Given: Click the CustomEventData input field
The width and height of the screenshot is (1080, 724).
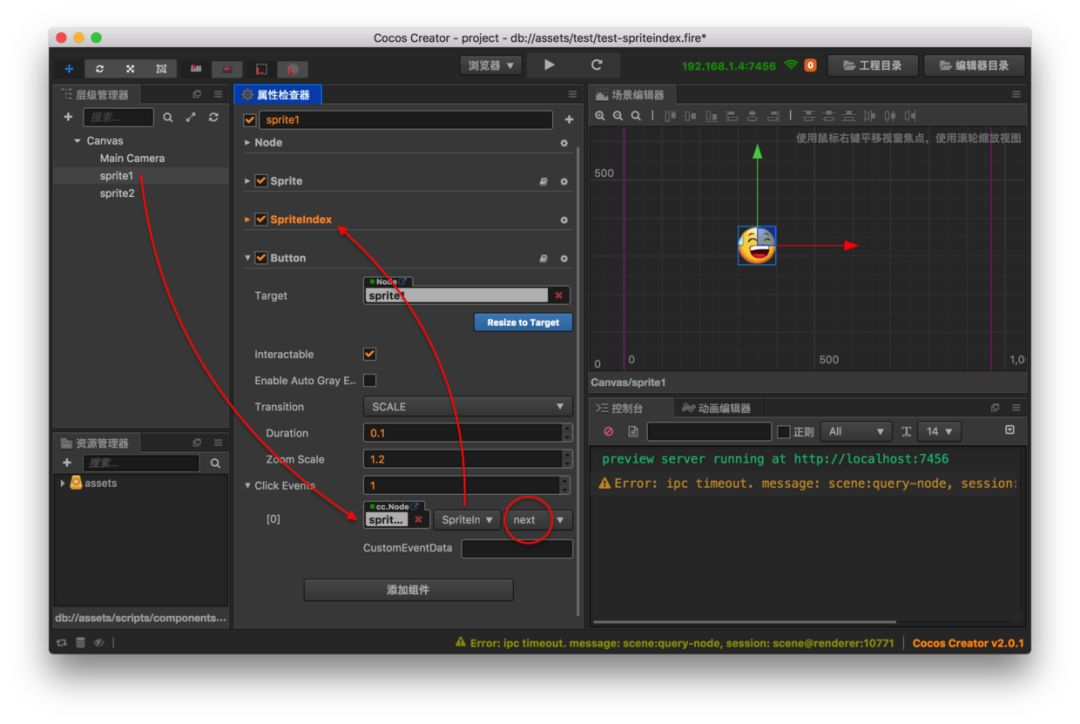Looking at the screenshot, I should click(516, 549).
